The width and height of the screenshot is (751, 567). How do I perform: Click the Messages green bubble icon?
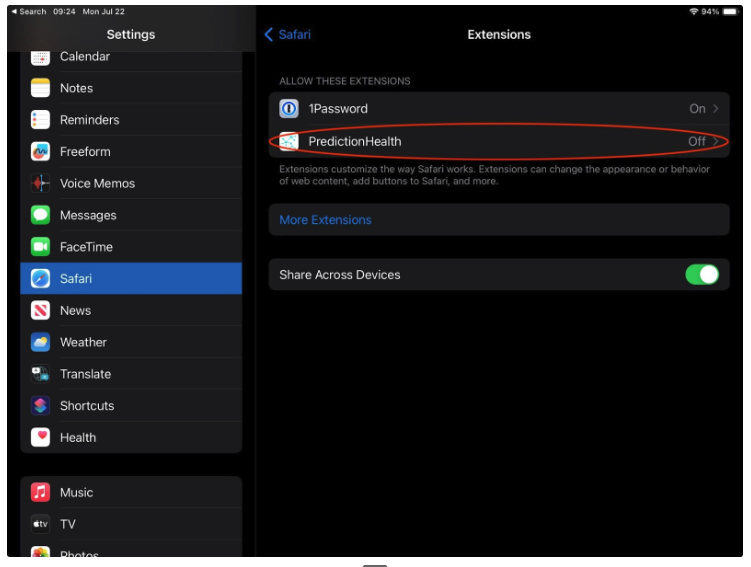click(40, 215)
